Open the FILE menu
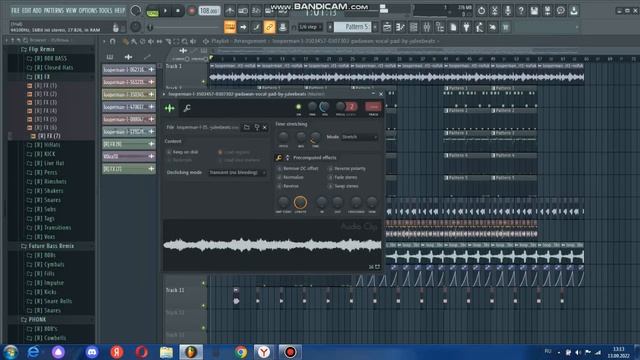The width and height of the screenshot is (640, 360). pyautogui.click(x=15, y=11)
